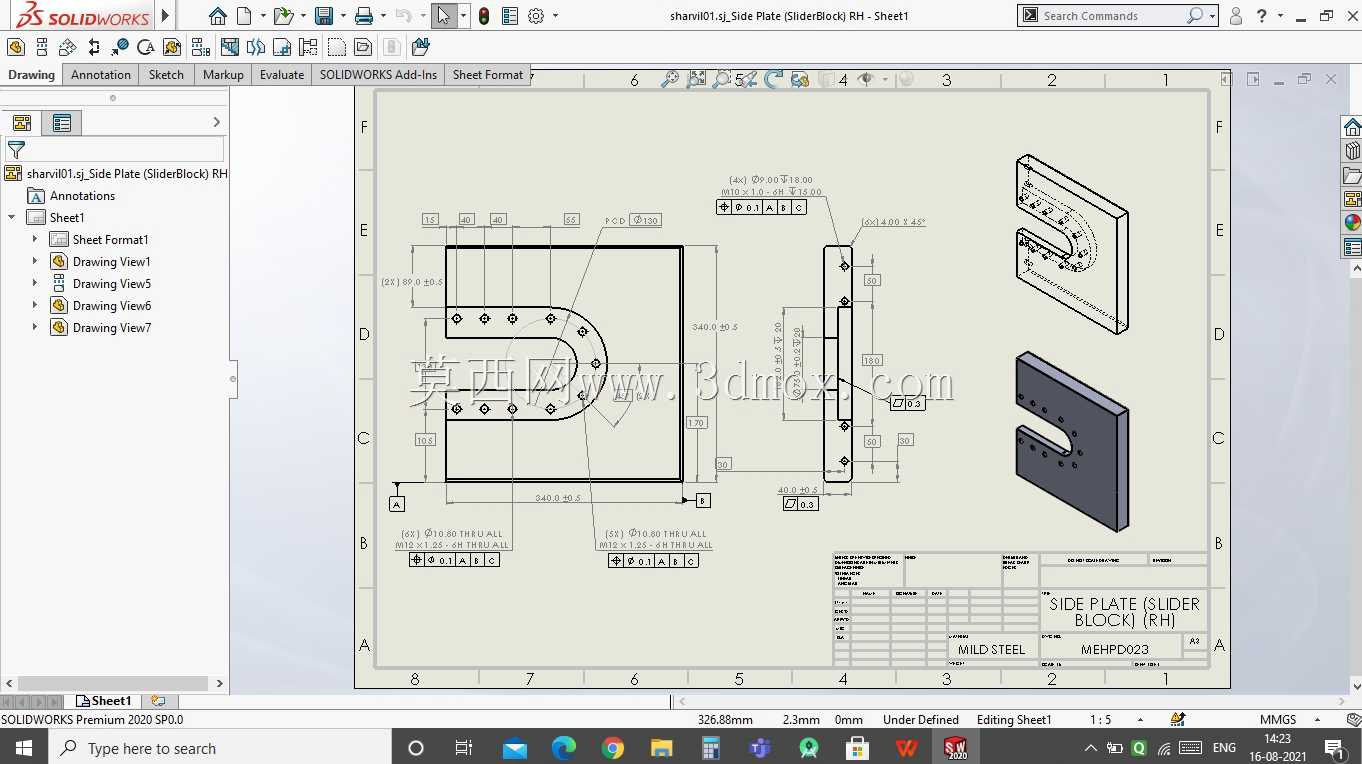Save the drawing with the Save icon
The image size is (1362, 764).
tap(323, 16)
